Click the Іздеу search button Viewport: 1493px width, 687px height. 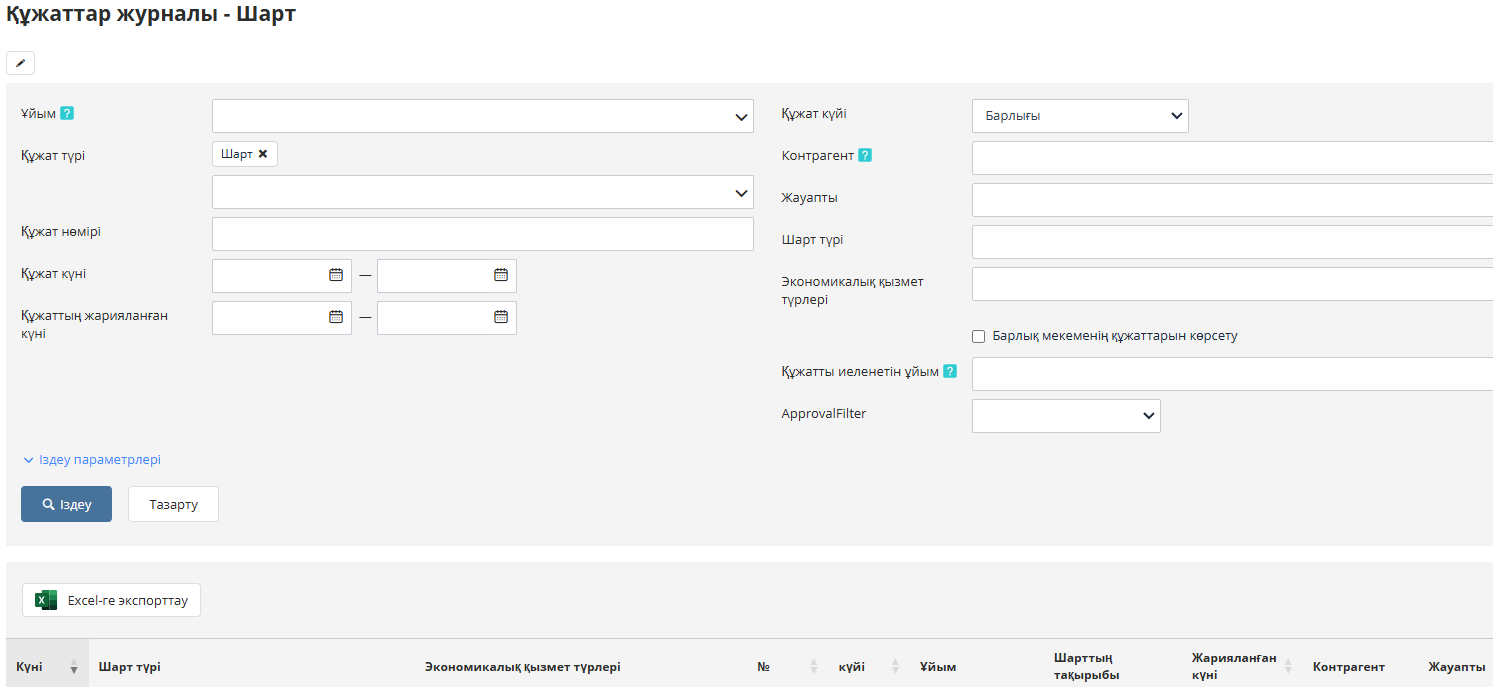(66, 504)
